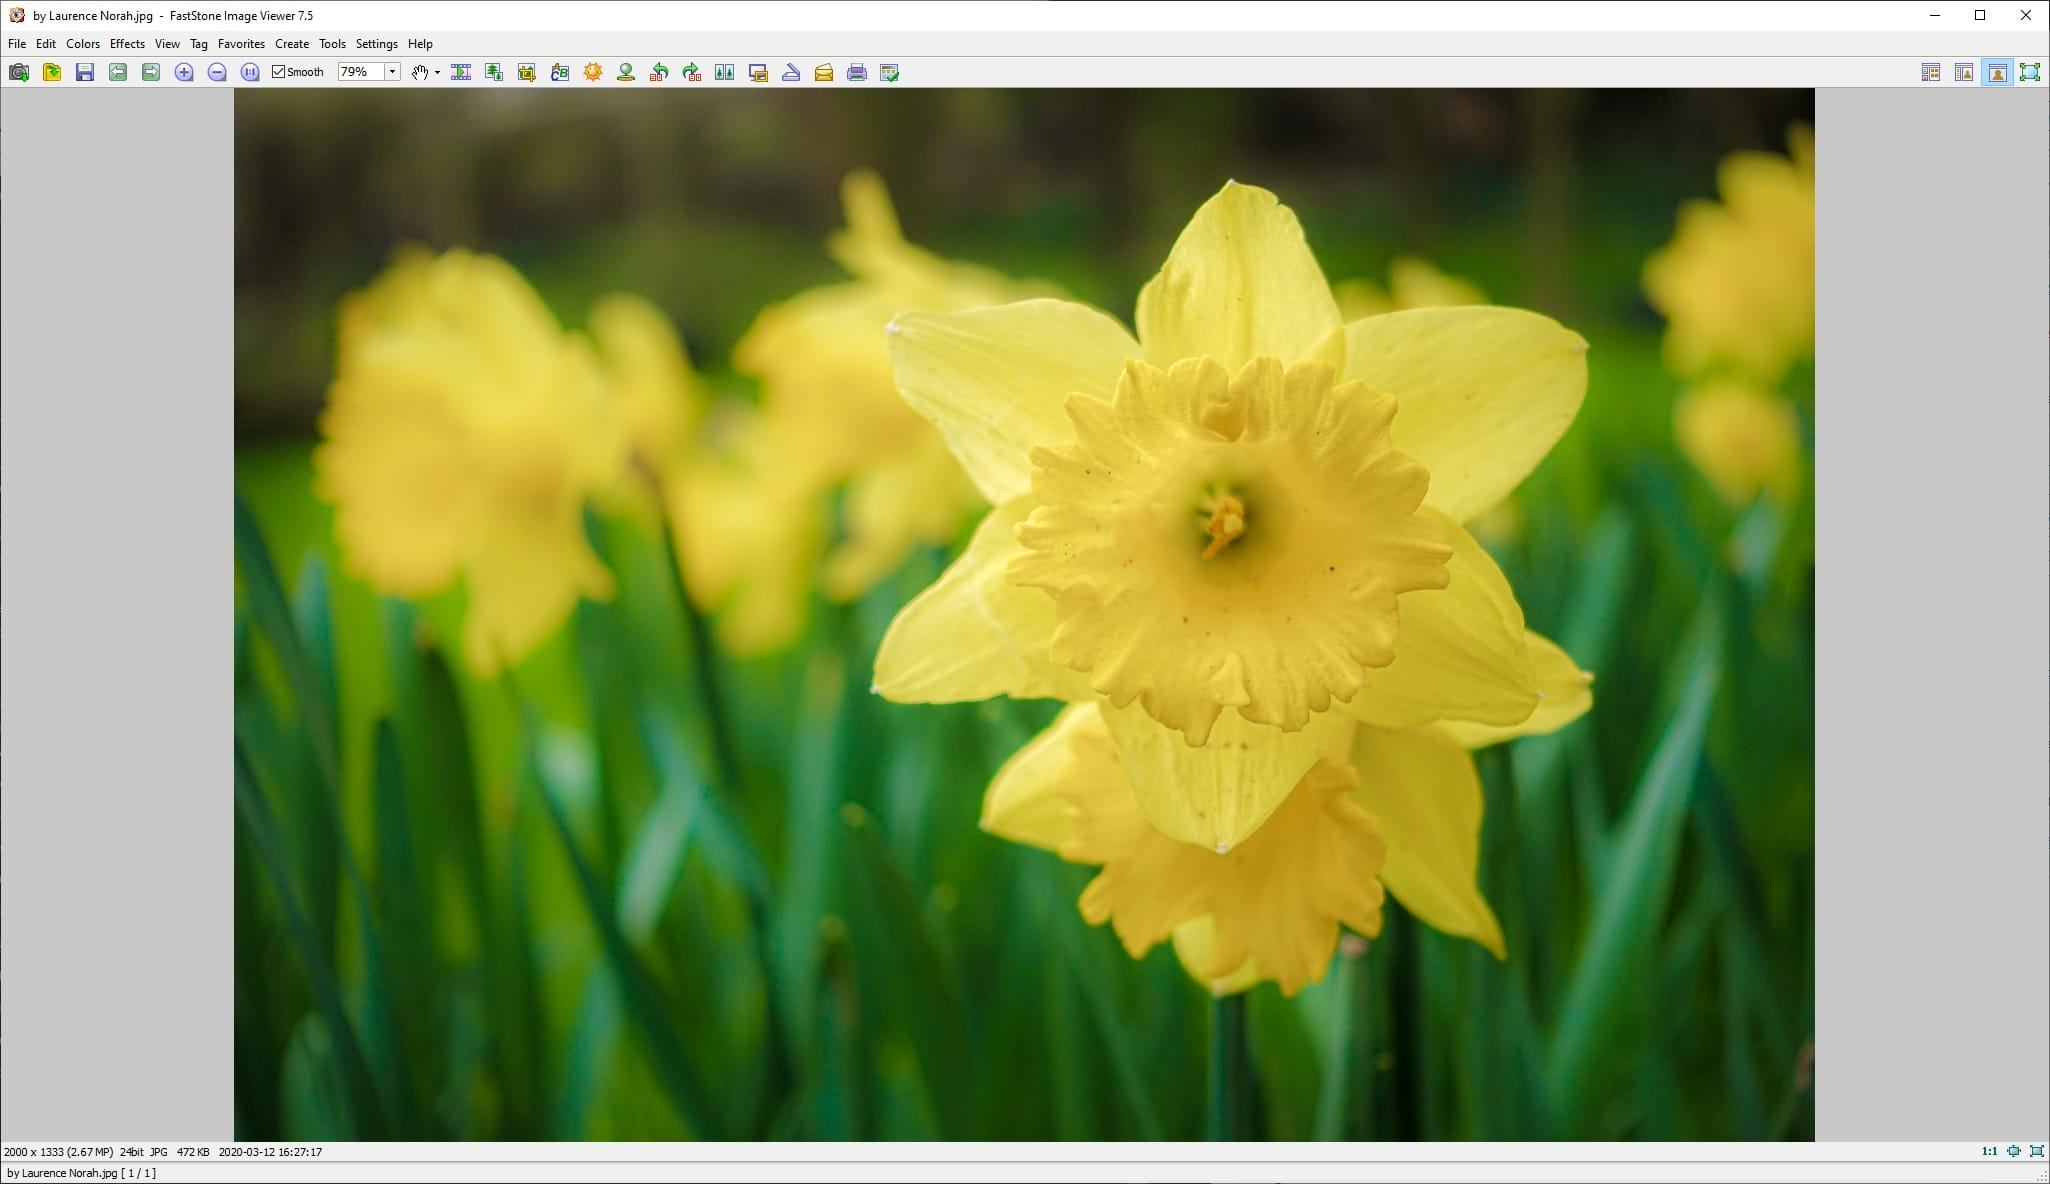Image resolution: width=2050 pixels, height=1184 pixels.
Task: Open the adjust lighting sun icon
Action: tap(593, 72)
